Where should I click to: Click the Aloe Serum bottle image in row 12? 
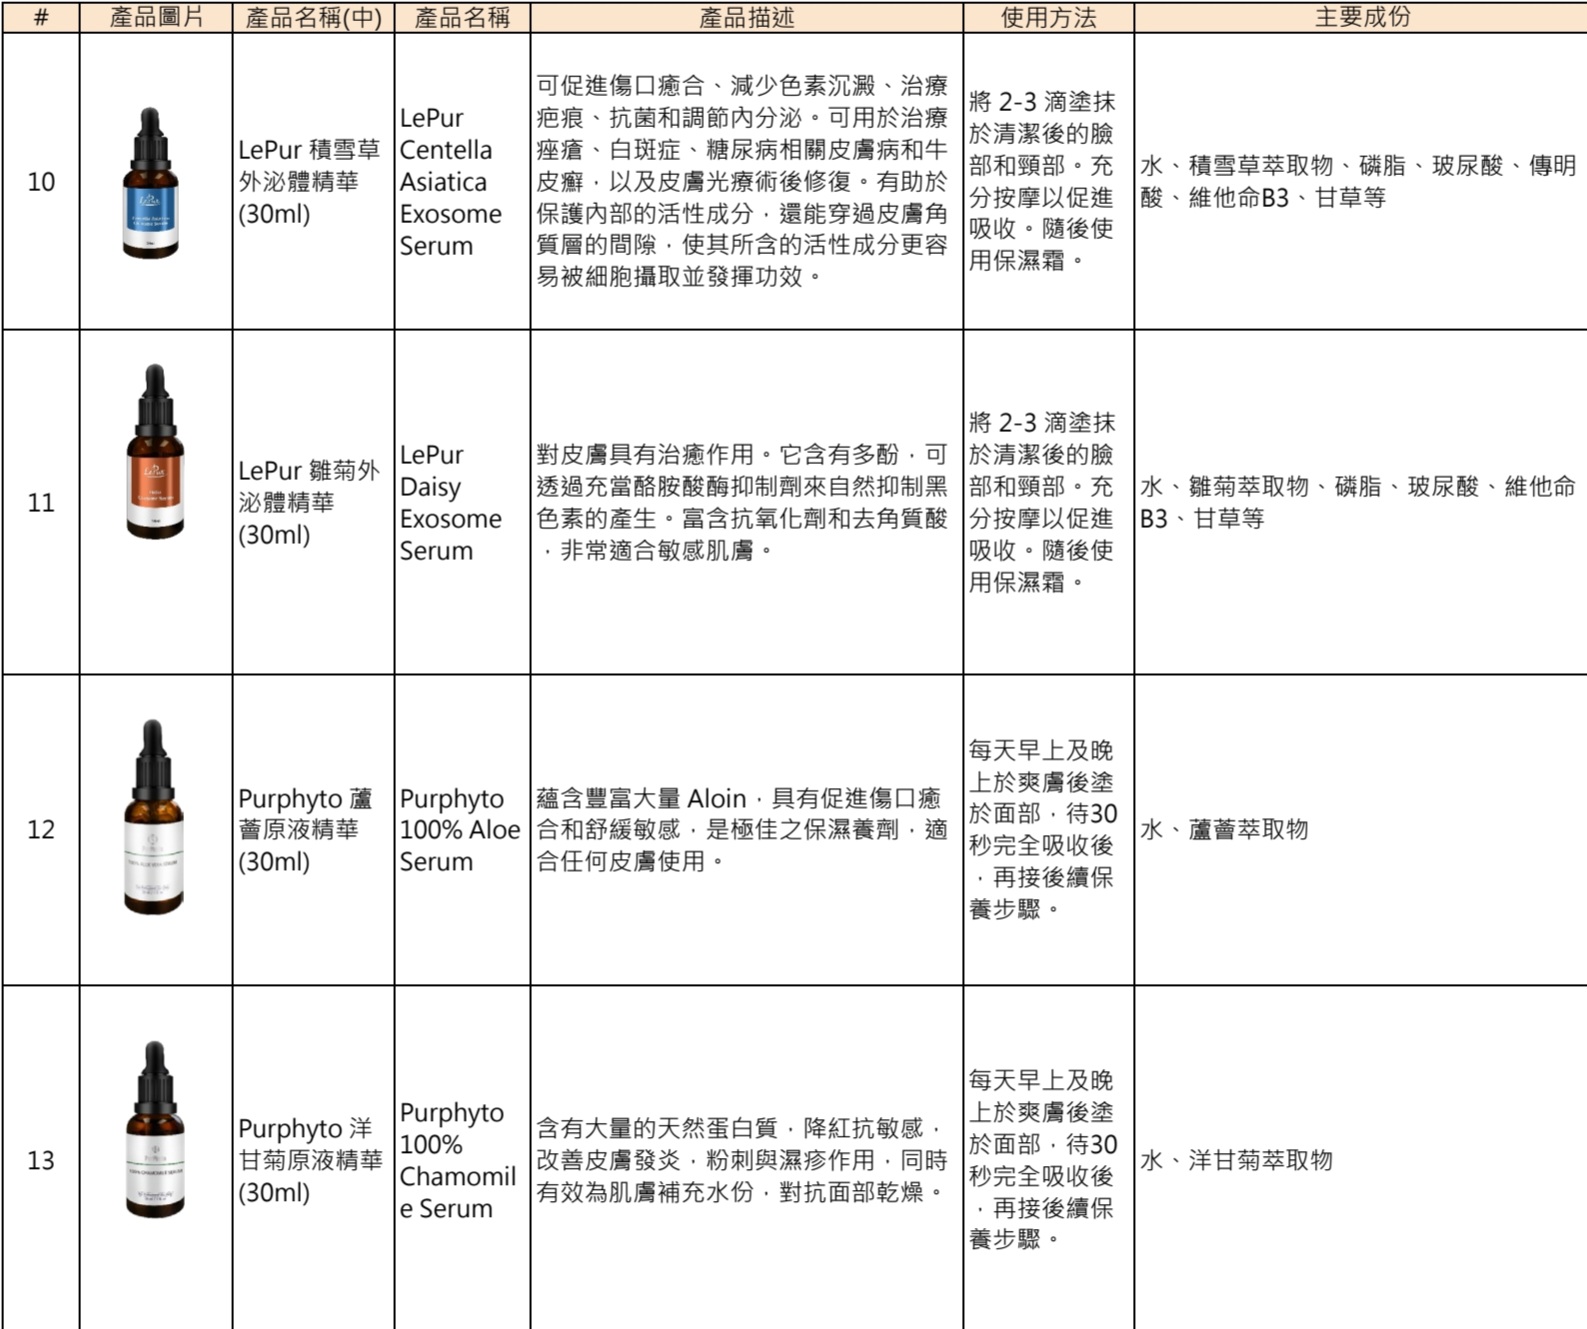click(153, 817)
